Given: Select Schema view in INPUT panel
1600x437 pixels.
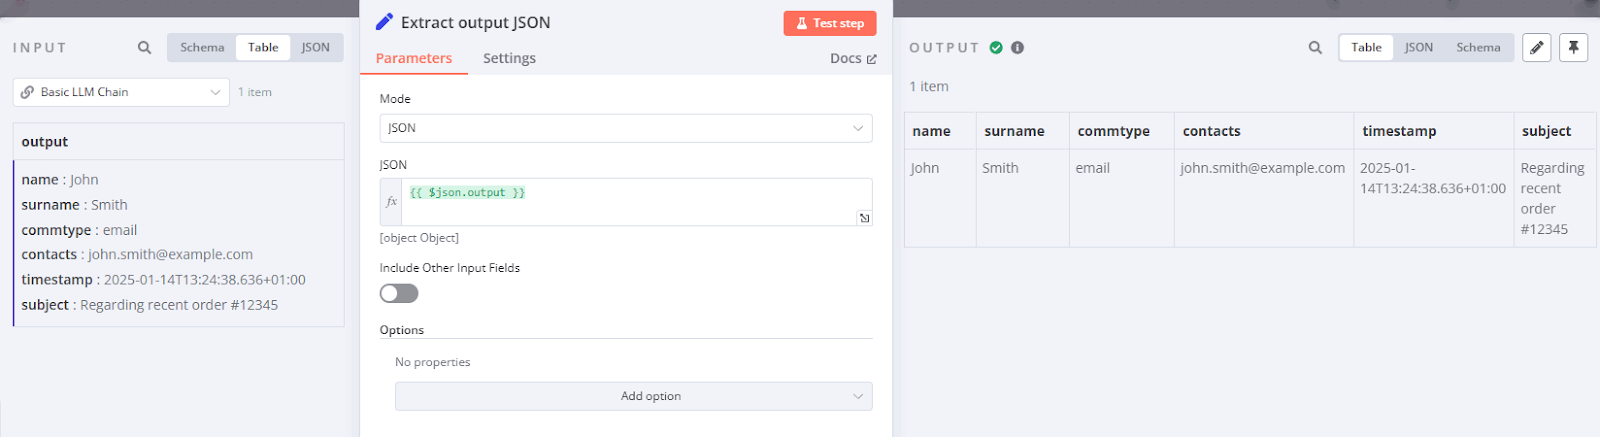Looking at the screenshot, I should point(202,47).
